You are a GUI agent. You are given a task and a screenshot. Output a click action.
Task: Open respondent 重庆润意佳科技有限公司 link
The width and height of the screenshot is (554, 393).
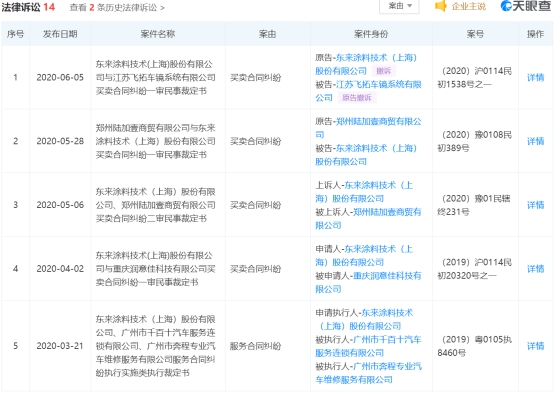pos(368,282)
